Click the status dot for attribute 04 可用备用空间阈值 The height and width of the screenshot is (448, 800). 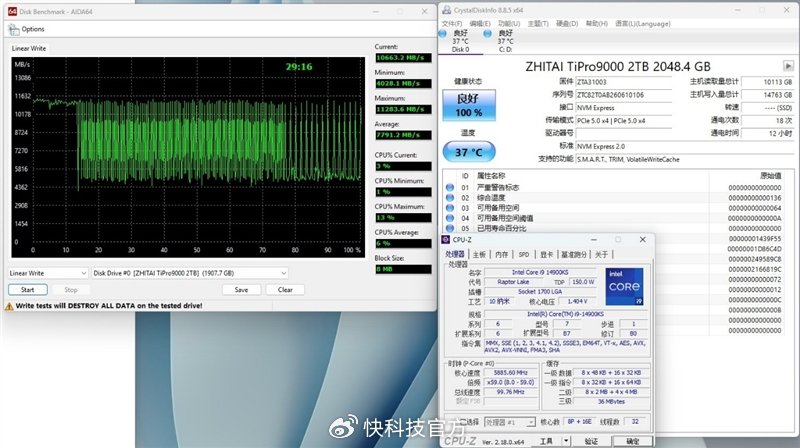click(x=449, y=218)
